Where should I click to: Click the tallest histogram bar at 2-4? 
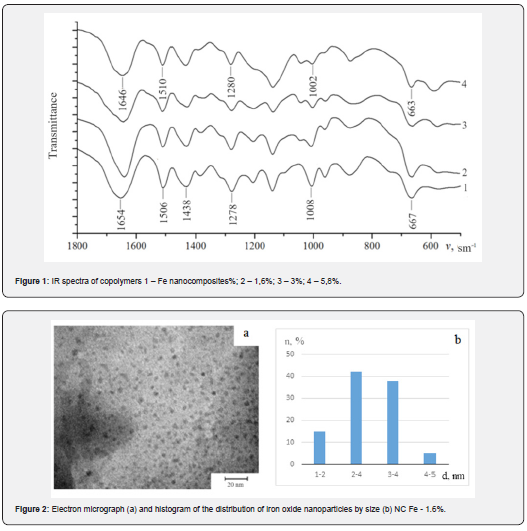pyautogui.click(x=356, y=418)
